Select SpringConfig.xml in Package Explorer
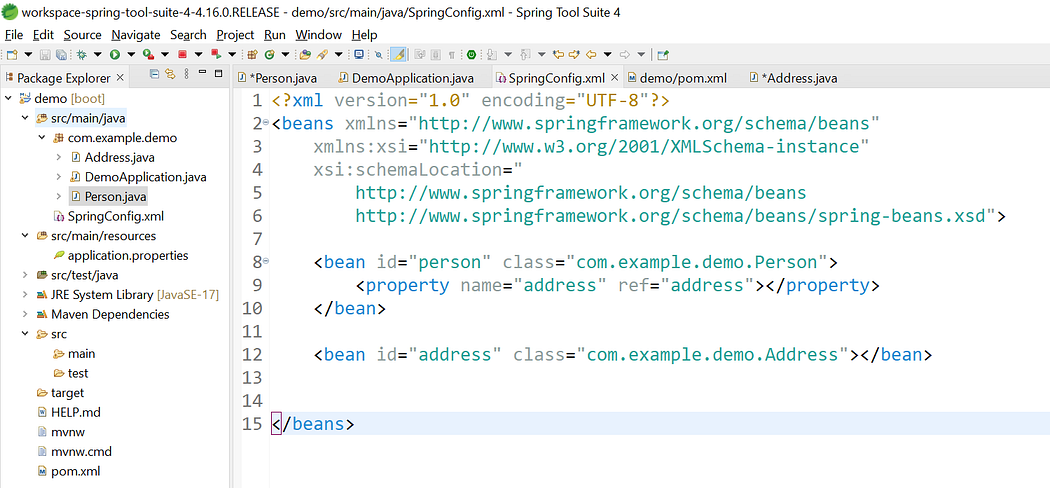The width and height of the screenshot is (1050, 488). point(108,216)
